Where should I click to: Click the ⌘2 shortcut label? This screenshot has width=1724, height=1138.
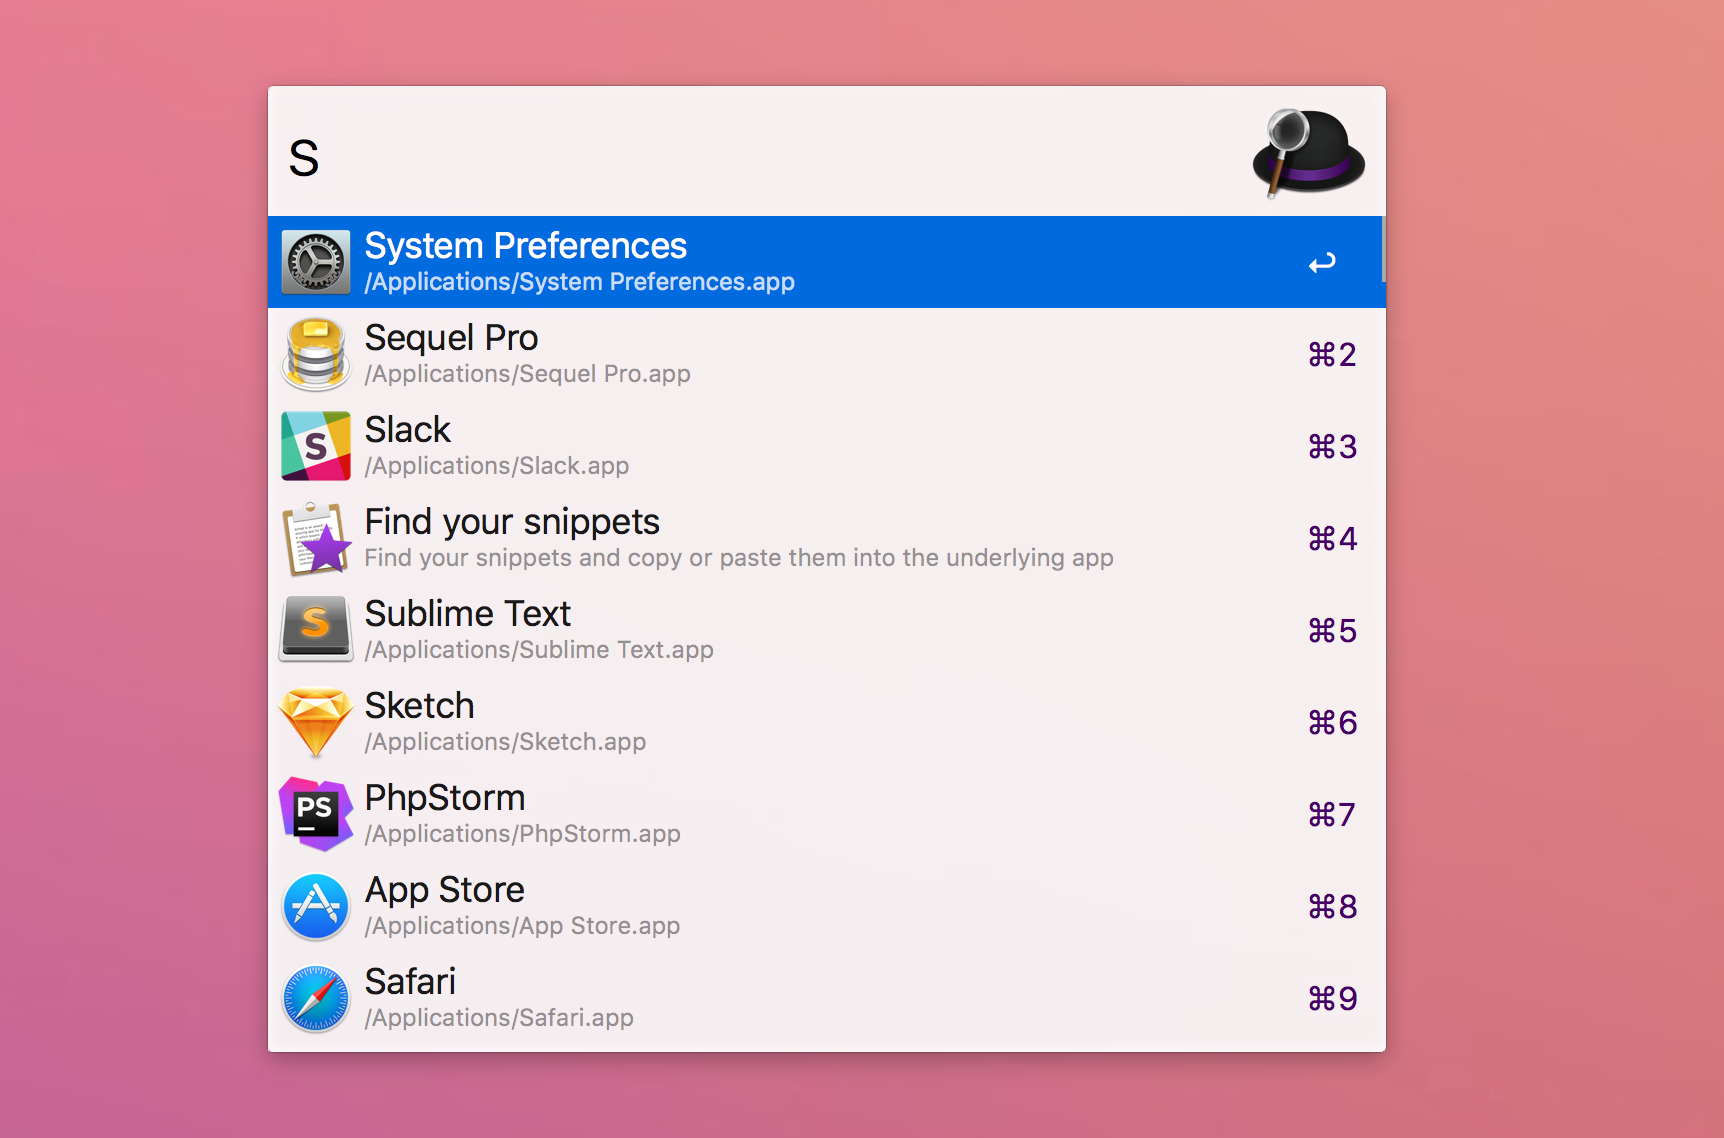pos(1332,355)
